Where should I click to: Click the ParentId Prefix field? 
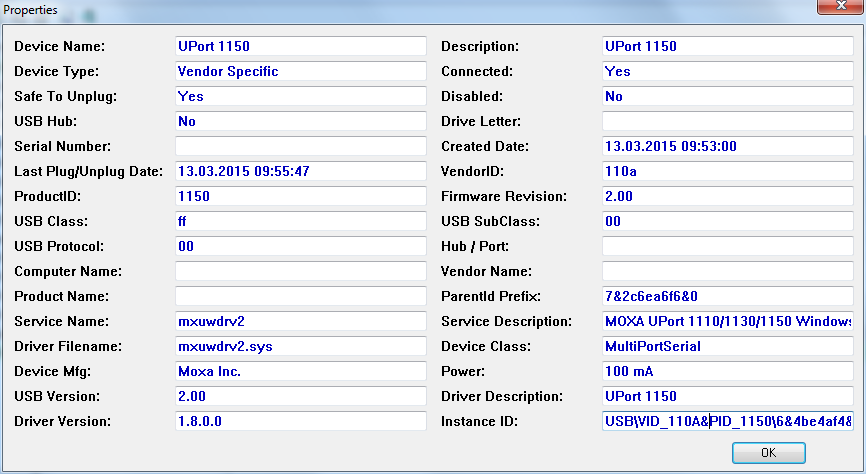click(727, 296)
